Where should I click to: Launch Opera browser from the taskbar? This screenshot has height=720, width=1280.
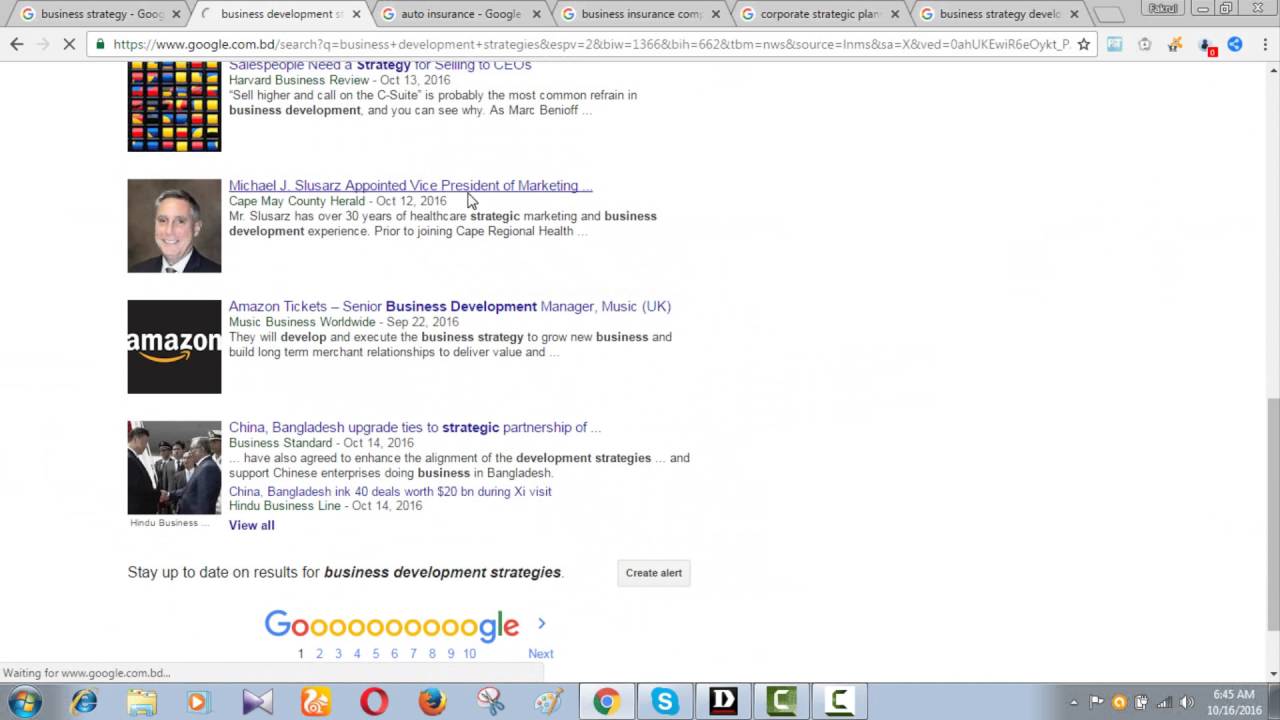pos(374,702)
